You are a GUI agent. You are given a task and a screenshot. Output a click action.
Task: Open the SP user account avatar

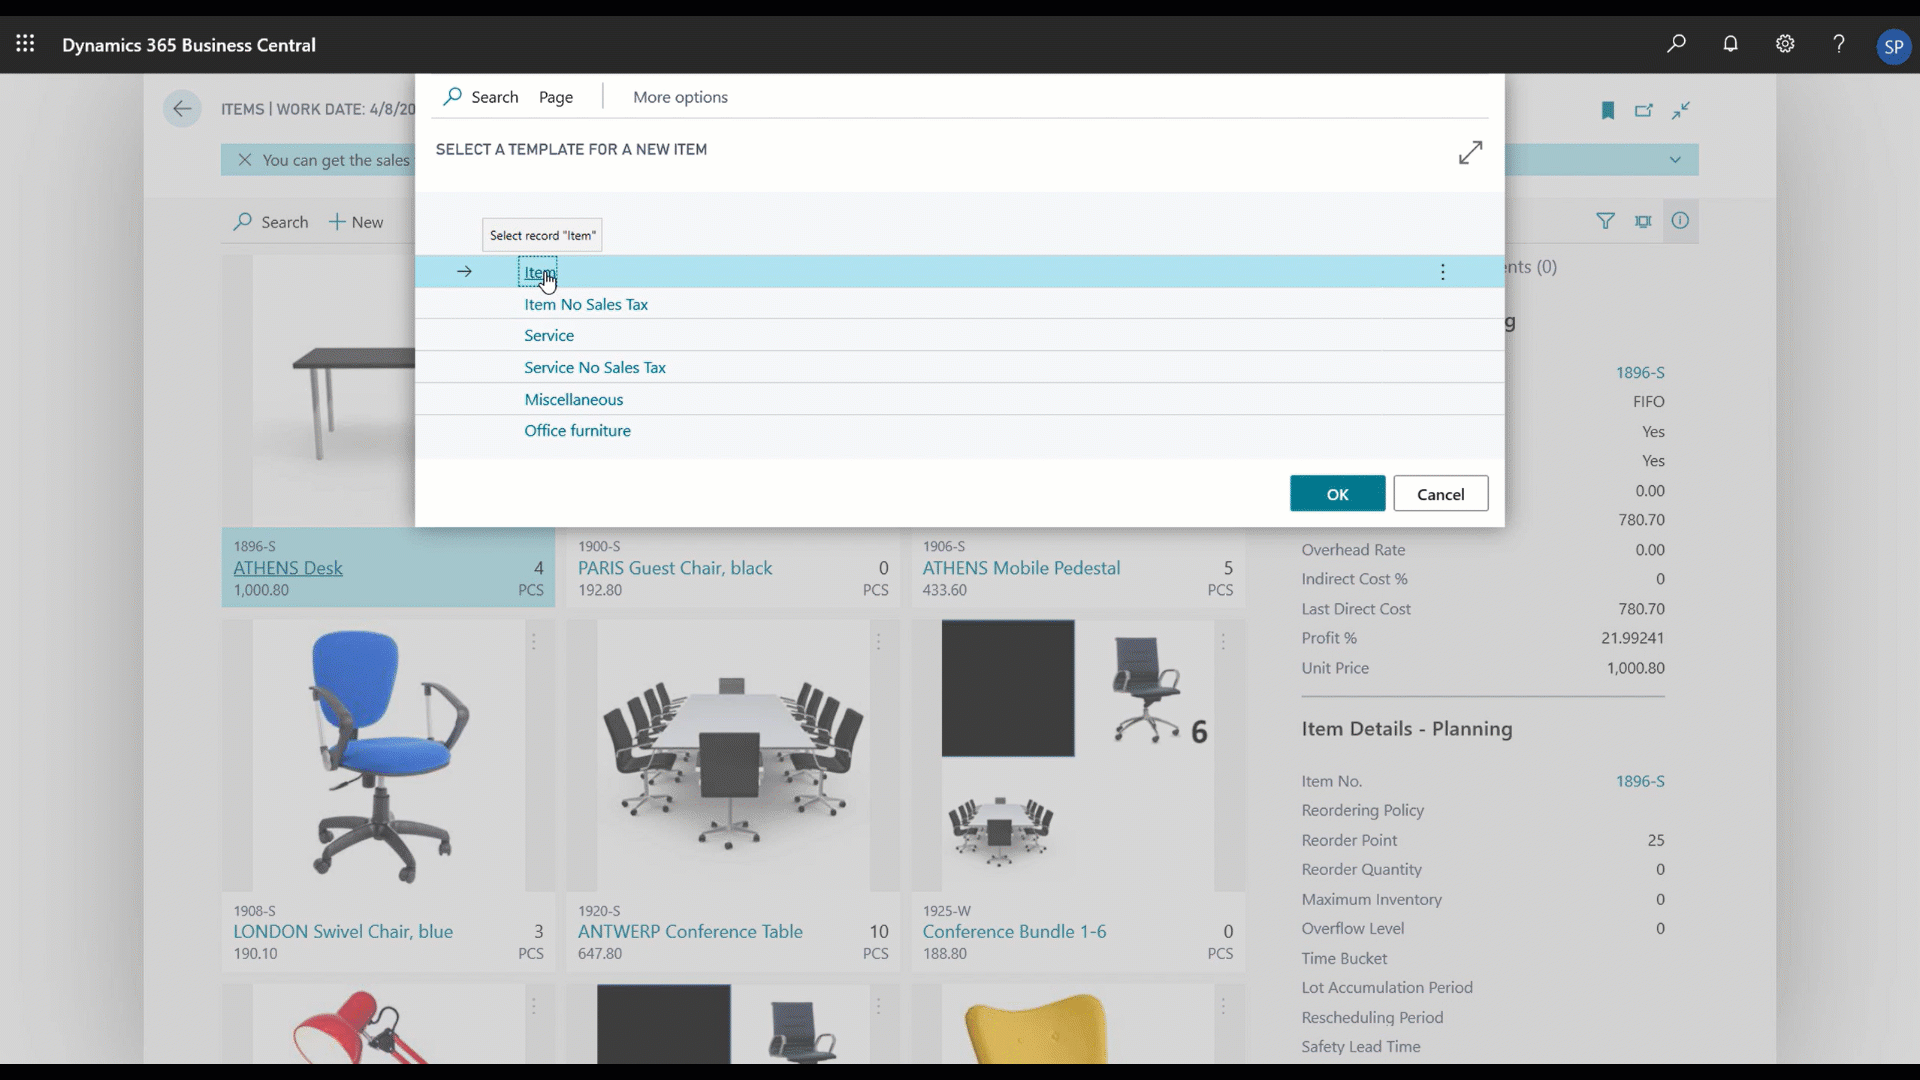tap(1893, 46)
